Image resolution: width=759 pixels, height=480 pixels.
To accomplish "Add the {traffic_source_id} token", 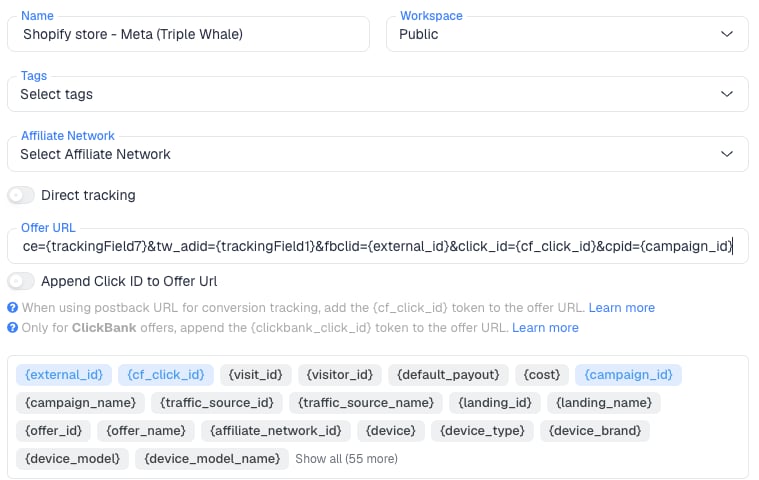I will point(217,403).
